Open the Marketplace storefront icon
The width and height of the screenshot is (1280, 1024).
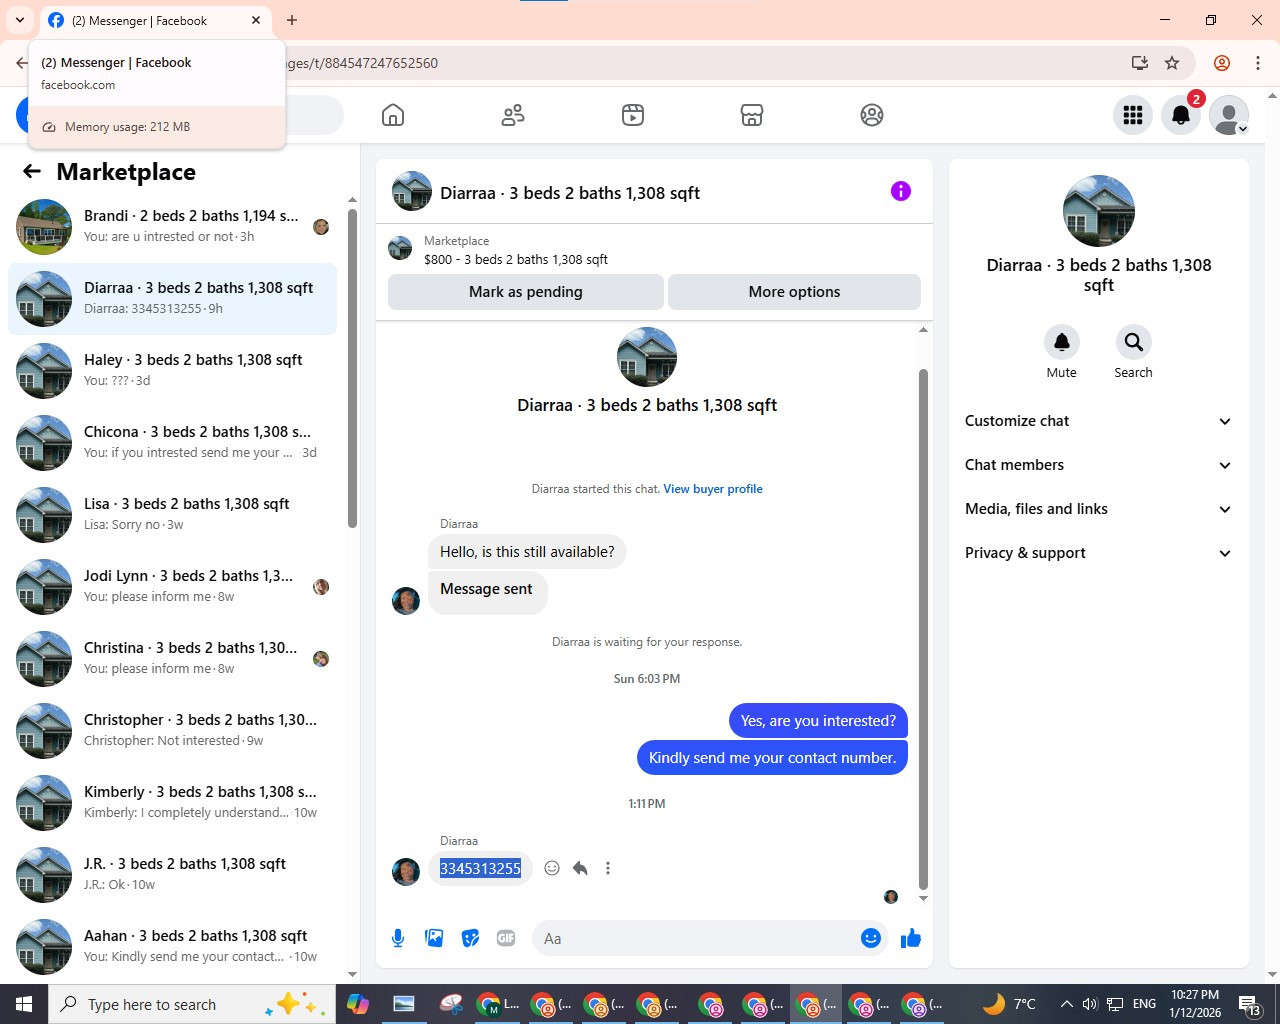pos(752,115)
